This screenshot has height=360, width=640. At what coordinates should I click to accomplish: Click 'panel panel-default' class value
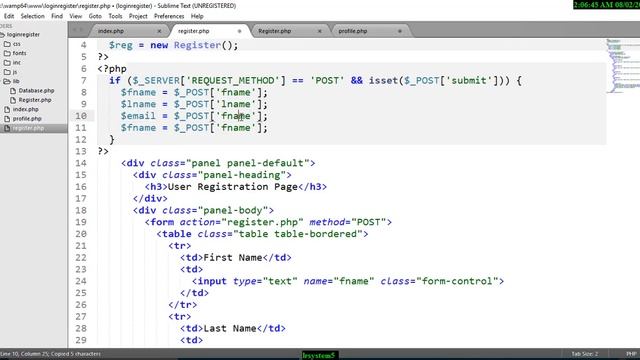point(247,163)
